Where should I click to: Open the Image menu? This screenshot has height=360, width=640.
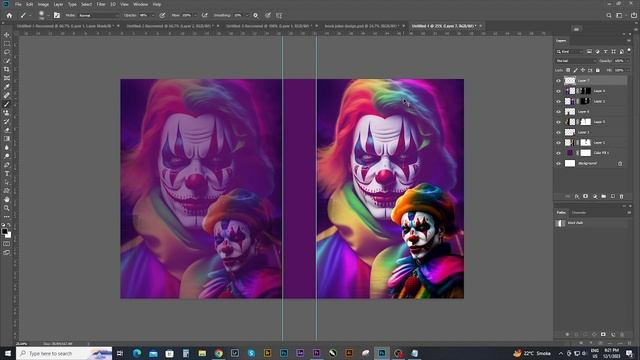[x=43, y=4]
